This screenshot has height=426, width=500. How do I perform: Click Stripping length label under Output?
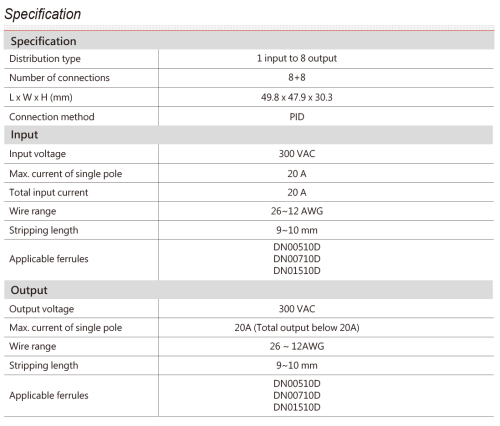[x=44, y=366]
